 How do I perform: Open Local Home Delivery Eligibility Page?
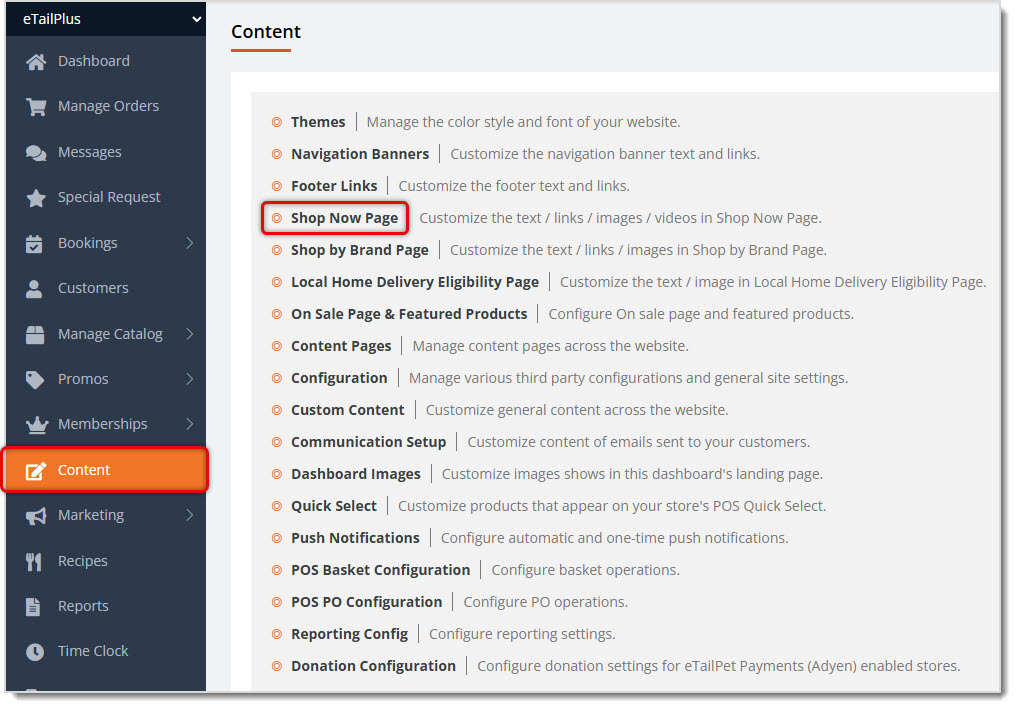click(415, 282)
